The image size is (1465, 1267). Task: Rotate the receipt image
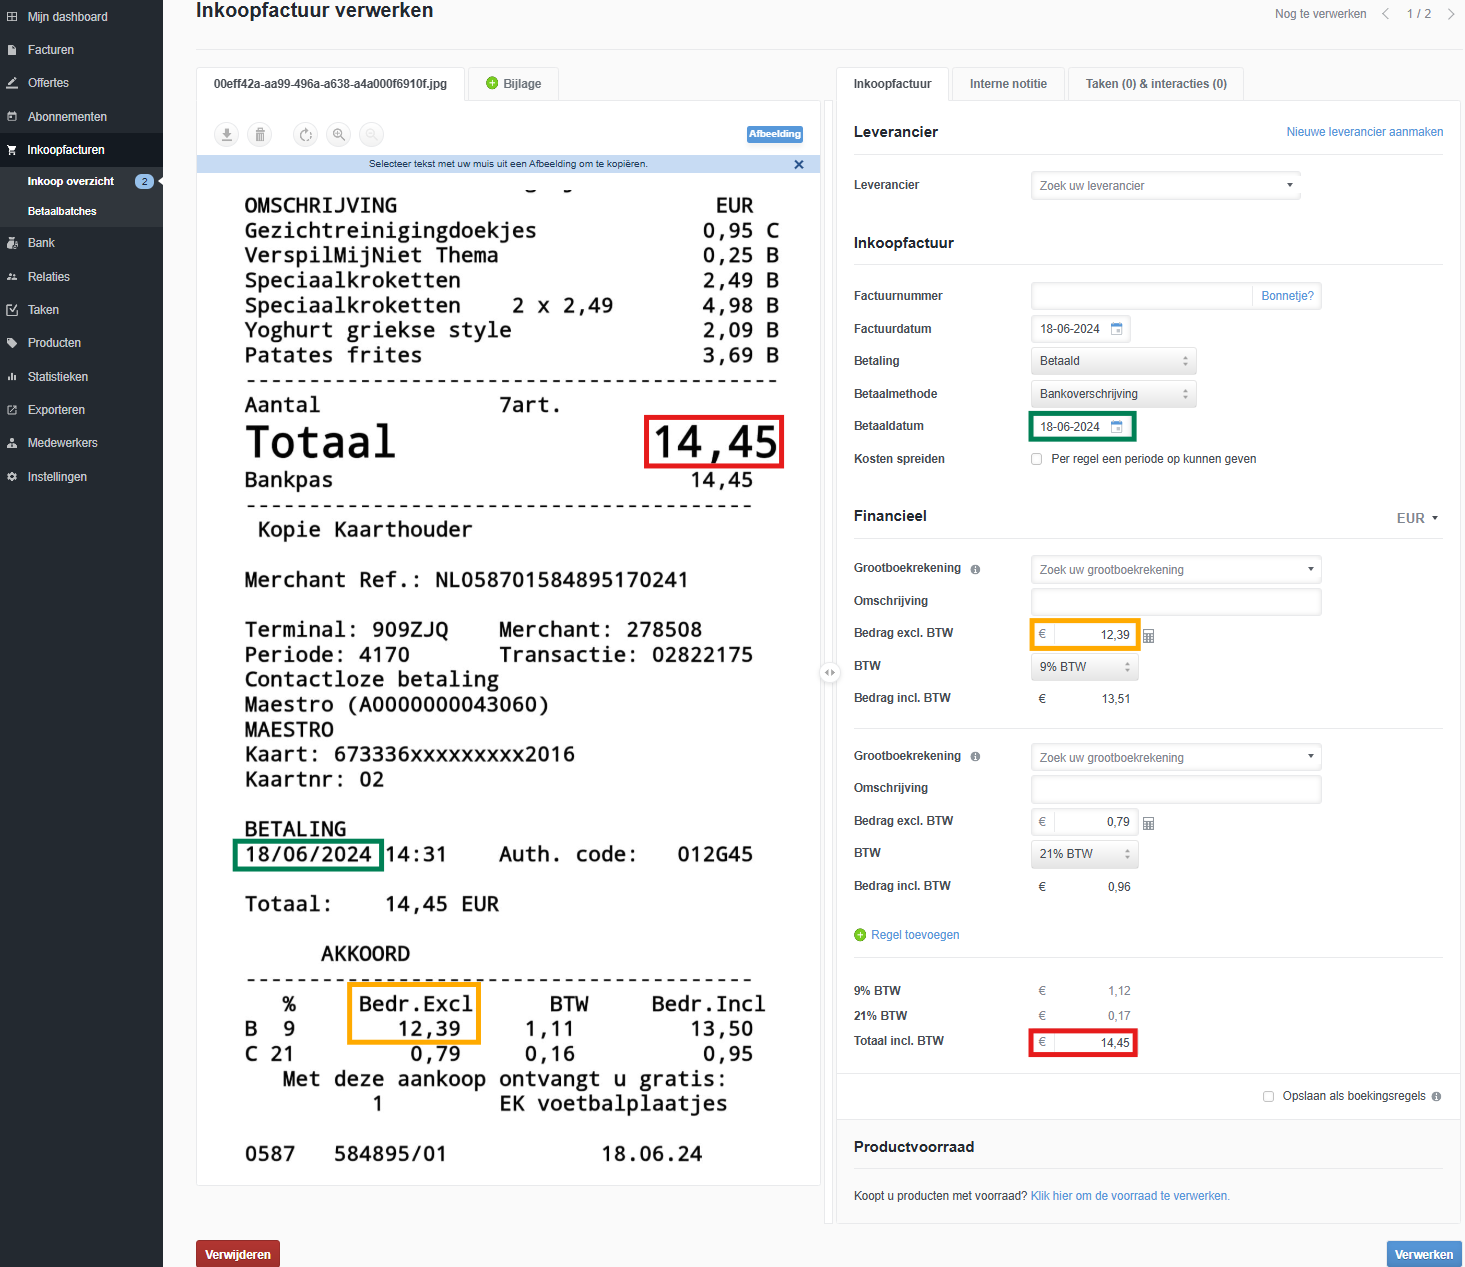coord(306,135)
